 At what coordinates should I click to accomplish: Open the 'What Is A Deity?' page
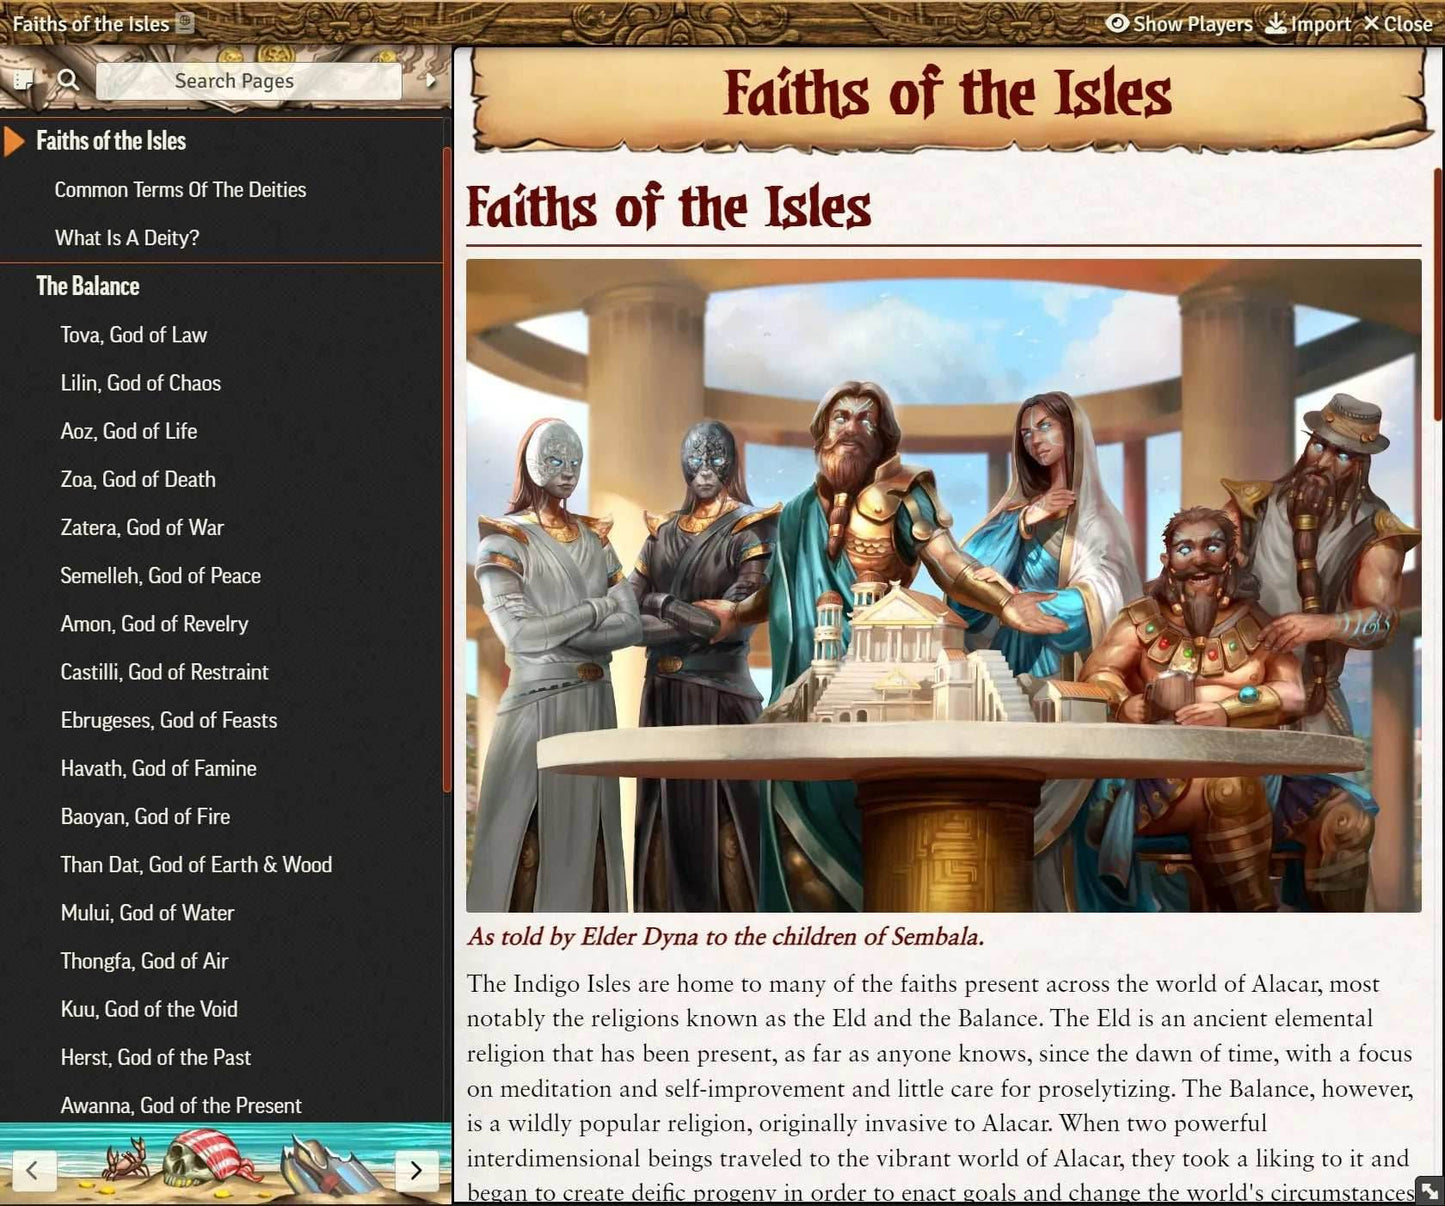(126, 238)
